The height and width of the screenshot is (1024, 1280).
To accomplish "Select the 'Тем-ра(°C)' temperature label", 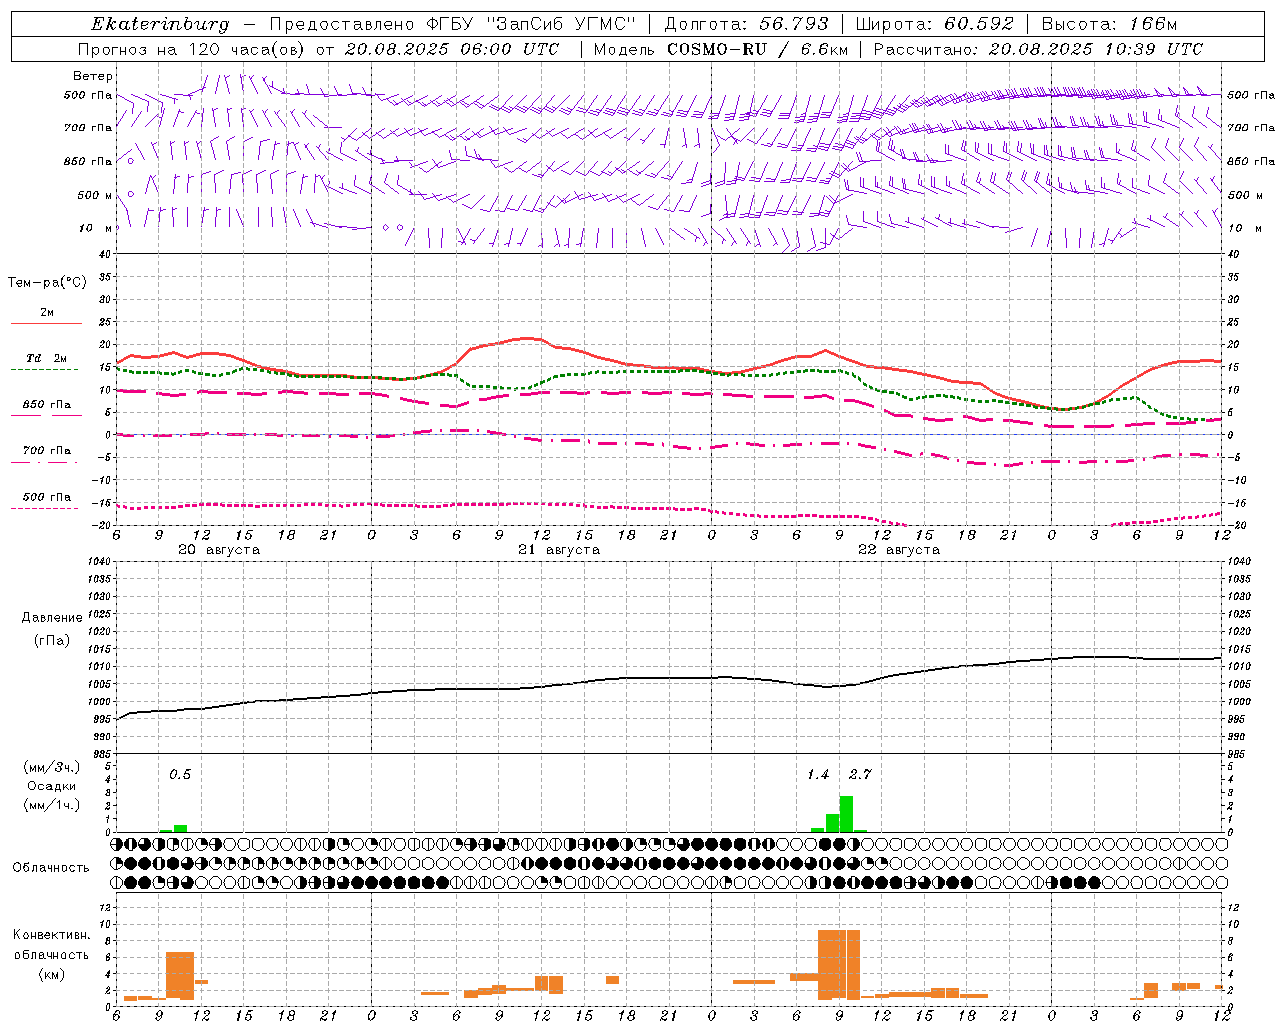I will (x=47, y=282).
